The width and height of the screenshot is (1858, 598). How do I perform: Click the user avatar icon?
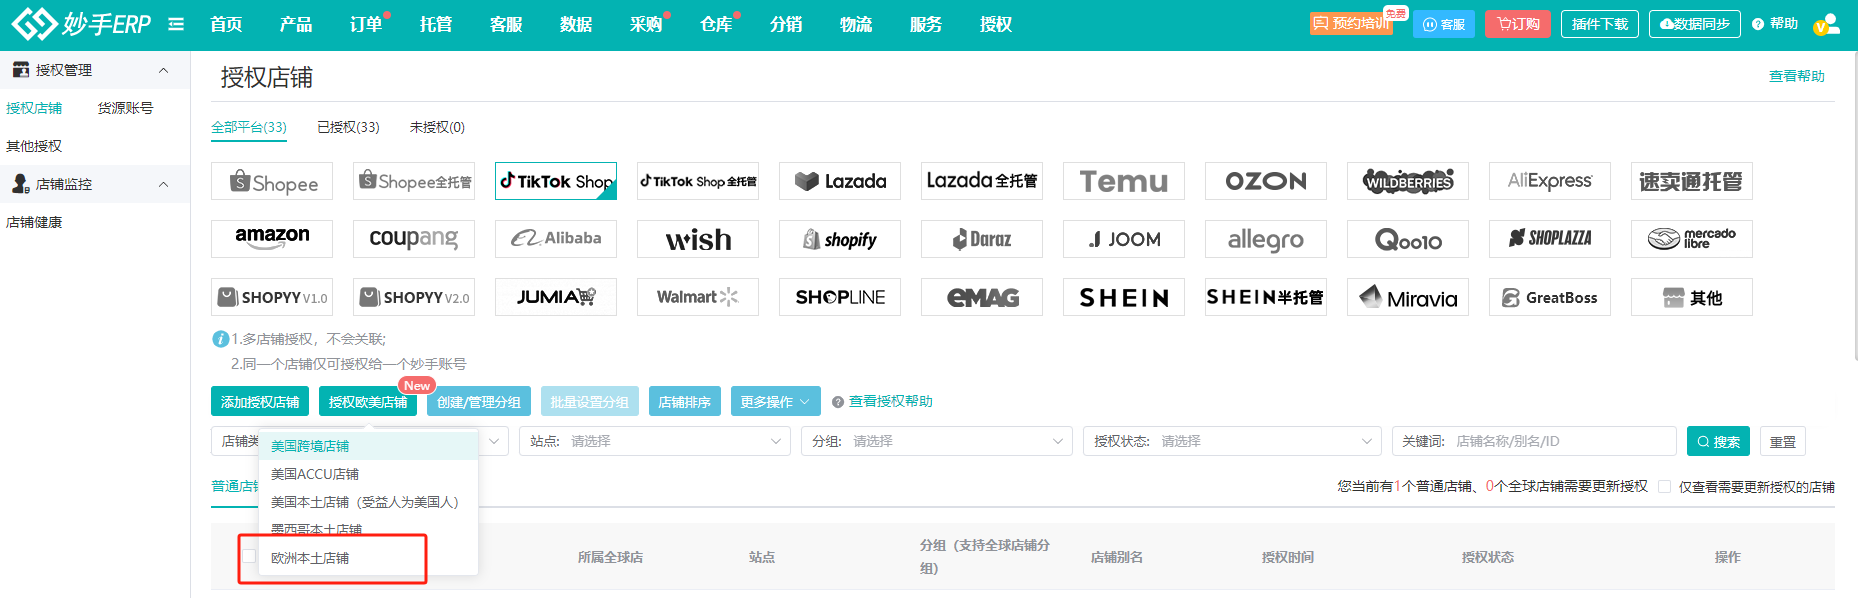[1827, 24]
